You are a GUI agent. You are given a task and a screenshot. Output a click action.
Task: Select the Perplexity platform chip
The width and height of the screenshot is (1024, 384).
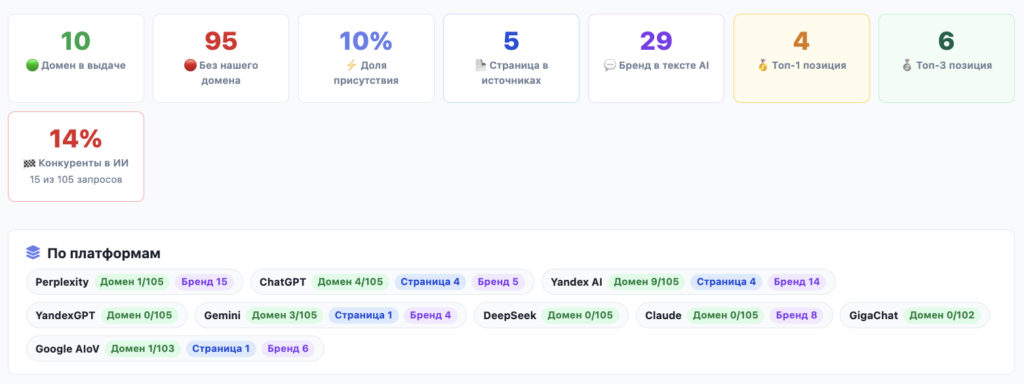click(x=134, y=282)
